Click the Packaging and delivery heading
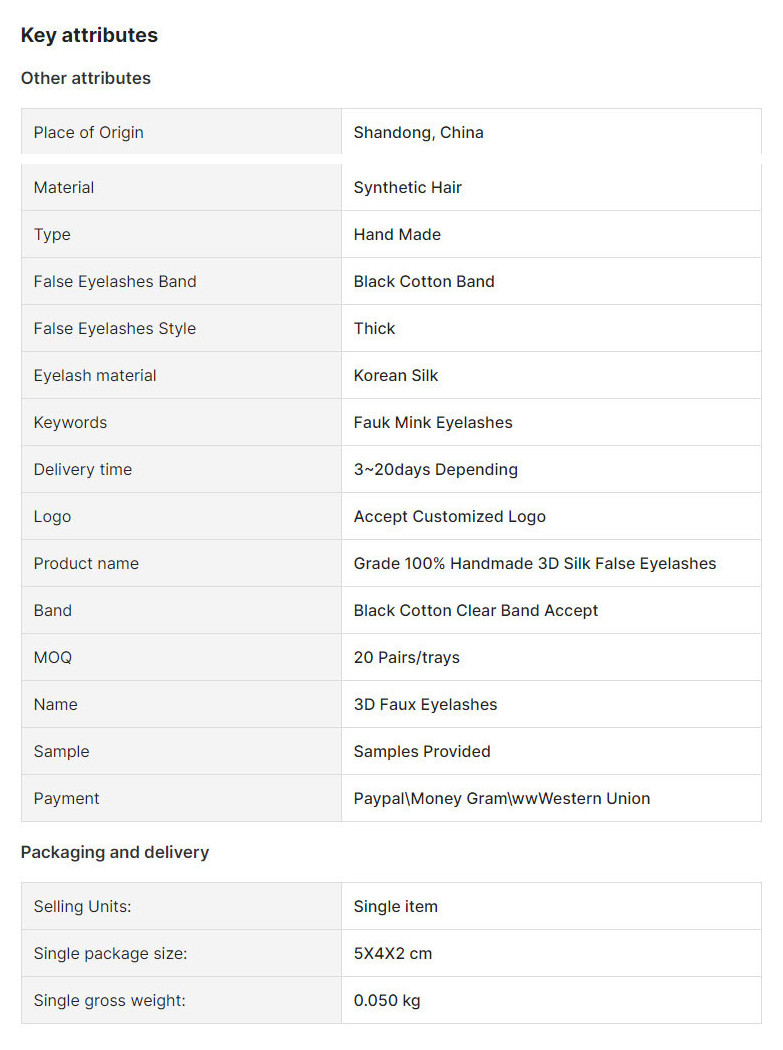The height and width of the screenshot is (1050, 783). pyautogui.click(x=115, y=852)
